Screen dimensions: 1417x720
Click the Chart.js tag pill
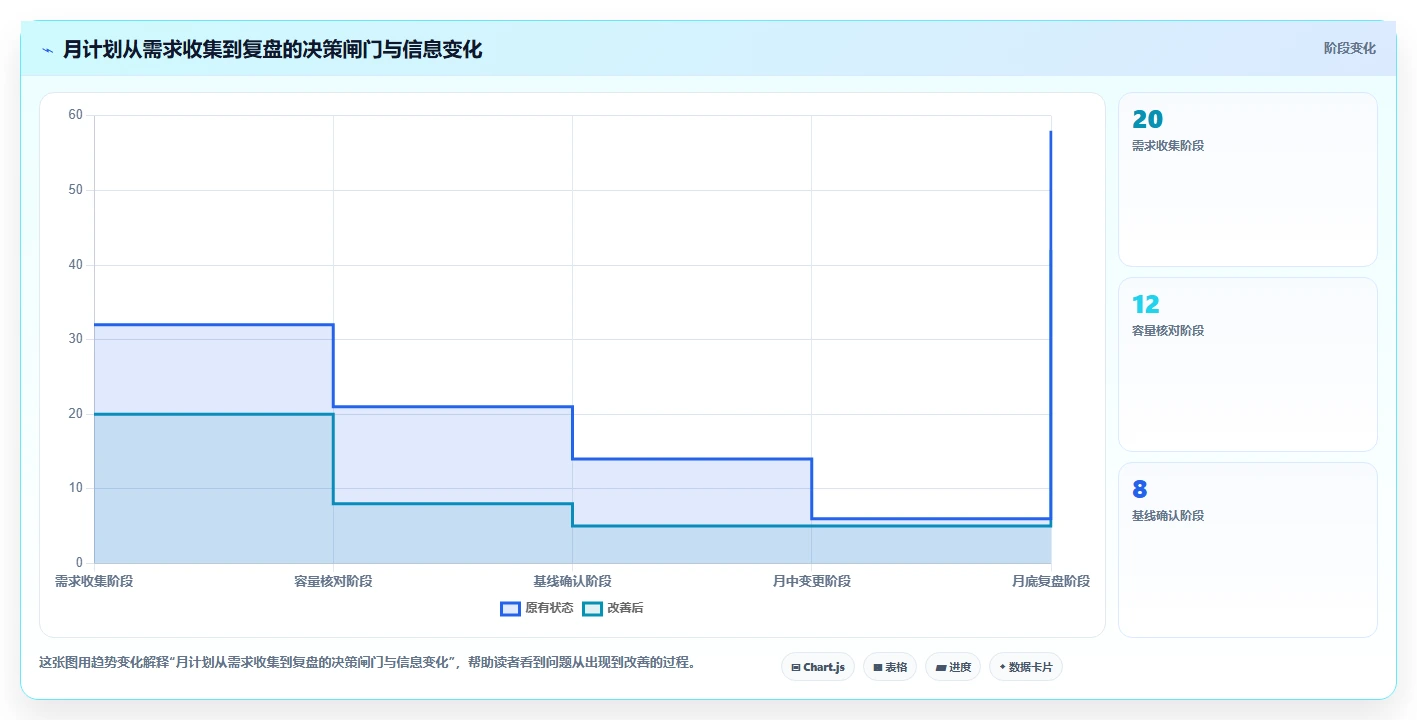(x=817, y=667)
